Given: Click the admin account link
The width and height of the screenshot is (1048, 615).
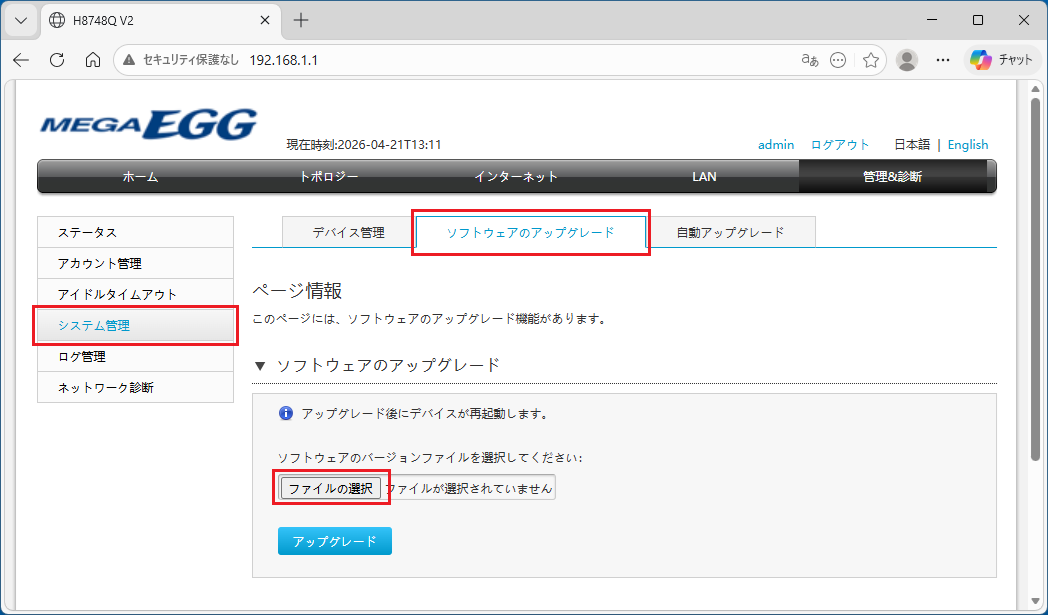Looking at the screenshot, I should [x=776, y=144].
